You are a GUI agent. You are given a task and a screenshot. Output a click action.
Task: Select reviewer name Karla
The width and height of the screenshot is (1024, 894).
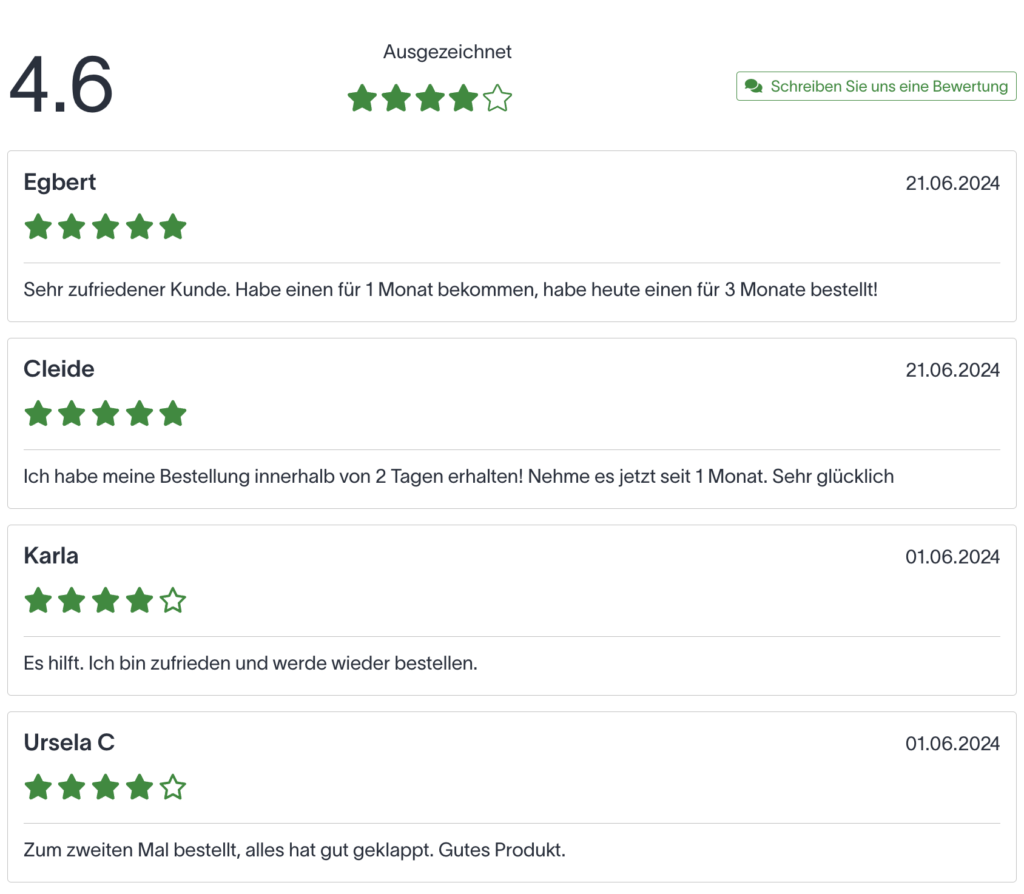(51, 556)
